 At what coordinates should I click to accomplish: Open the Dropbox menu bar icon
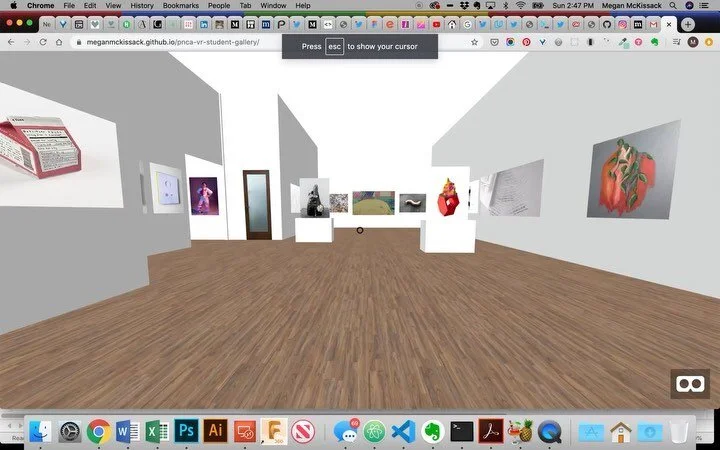pyautogui.click(x=464, y=6)
